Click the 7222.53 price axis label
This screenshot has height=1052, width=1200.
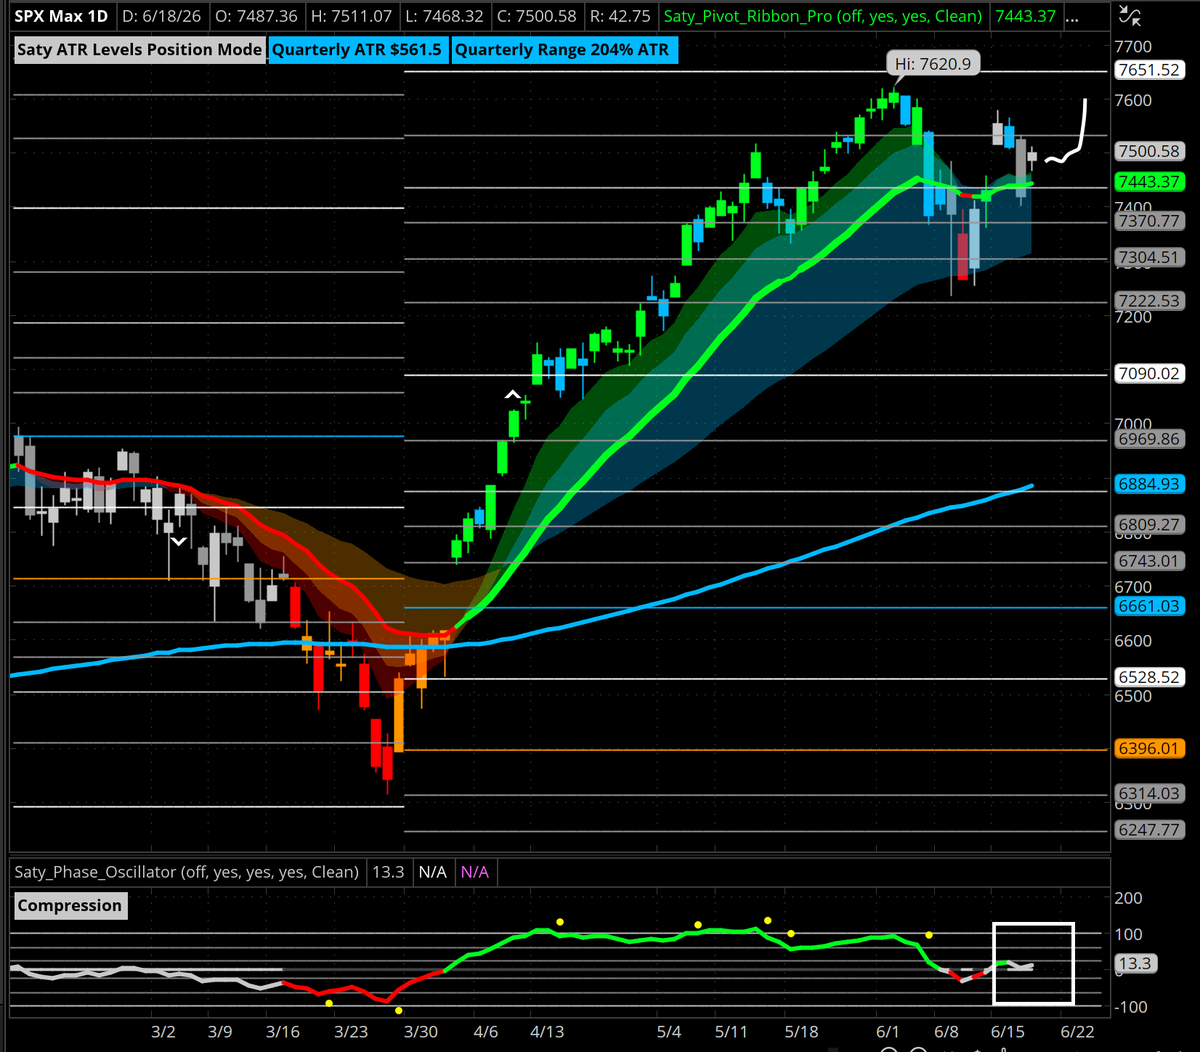click(1149, 301)
